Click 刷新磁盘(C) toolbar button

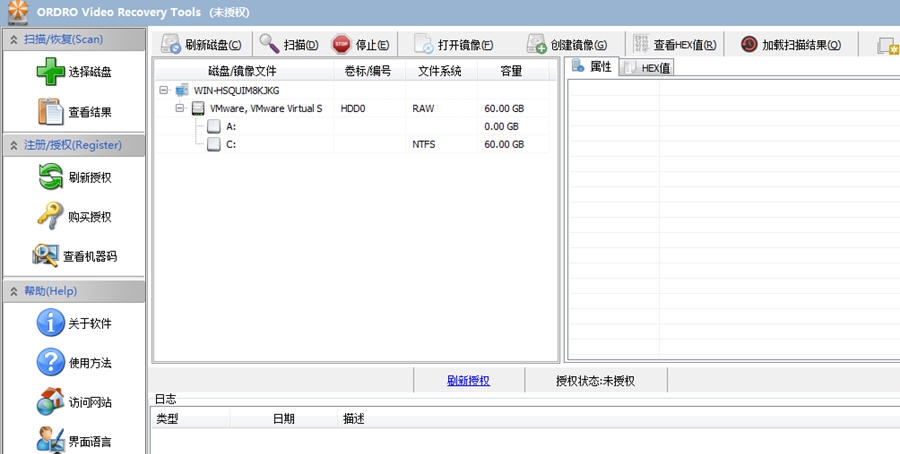[201, 45]
